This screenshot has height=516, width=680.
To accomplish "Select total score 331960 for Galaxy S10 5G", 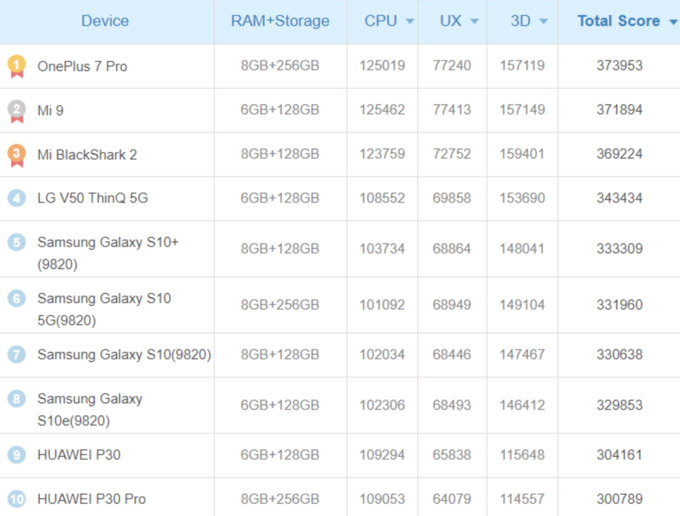I will (x=619, y=305).
